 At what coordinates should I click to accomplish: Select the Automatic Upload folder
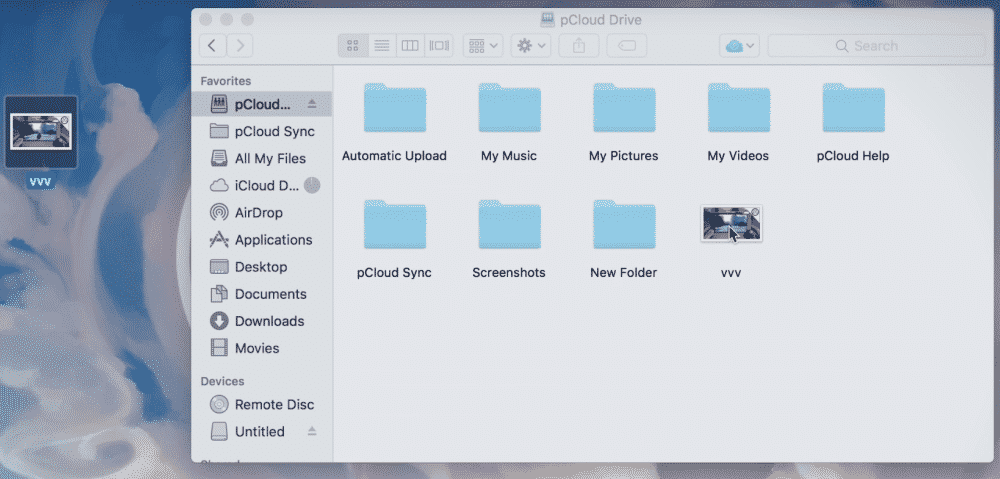[395, 108]
